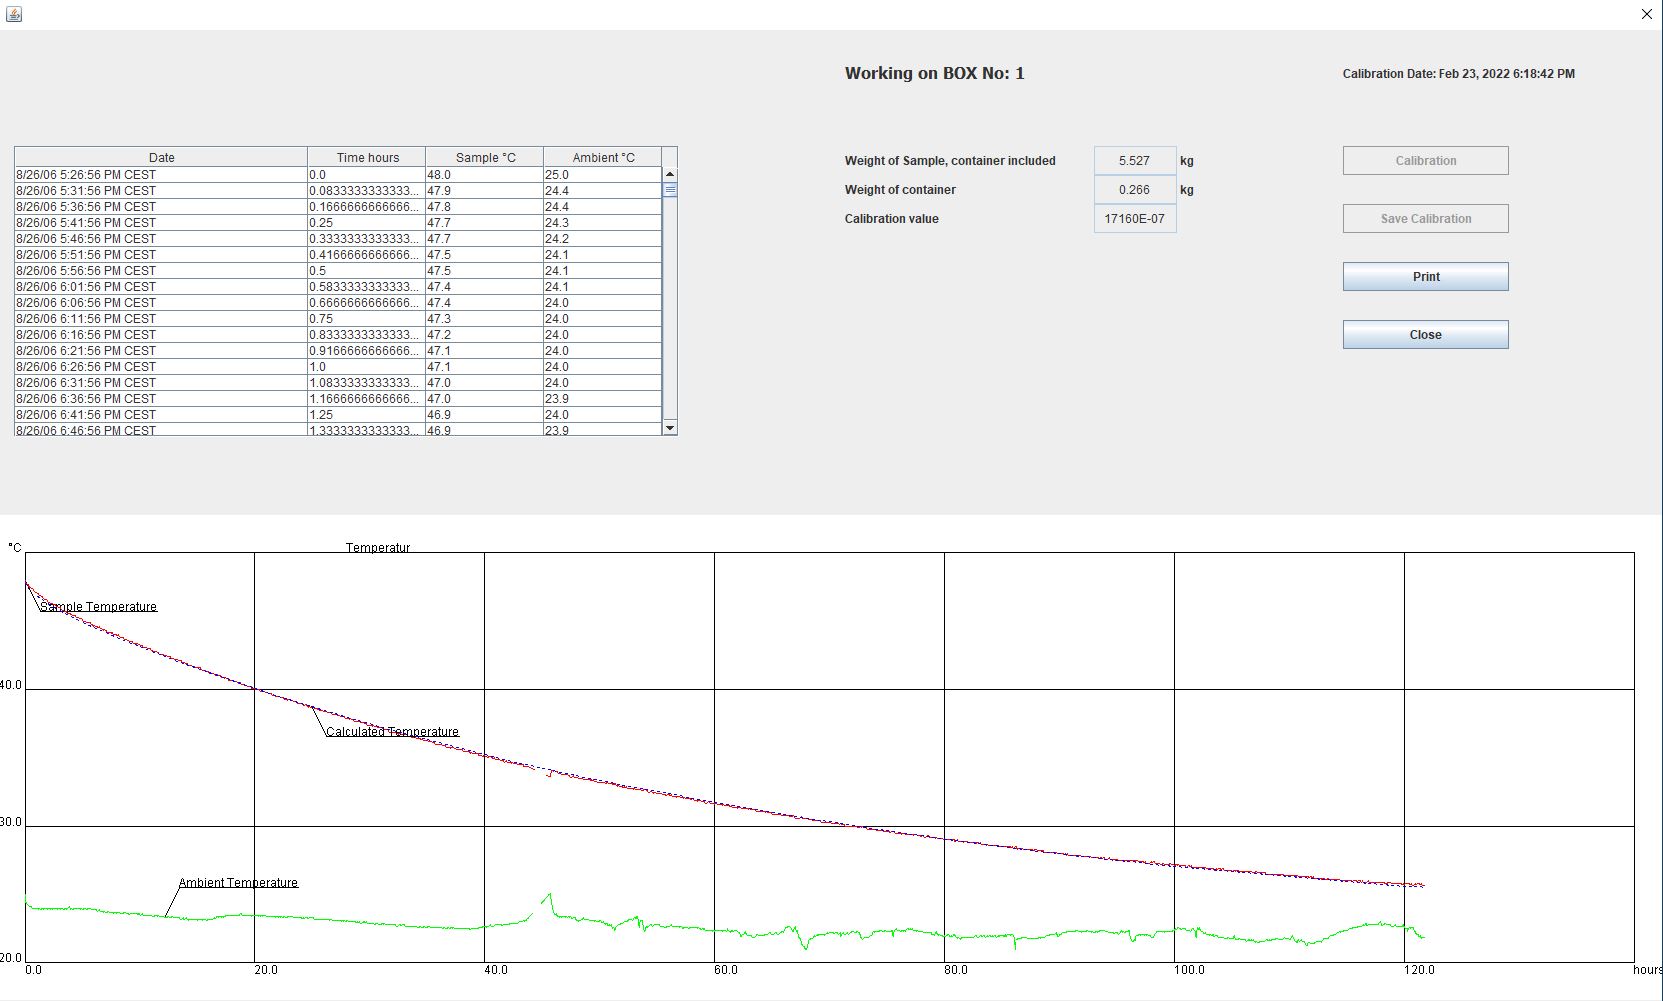This screenshot has height=1001, width=1663.
Task: Select row dated 8/26/06 6:26:56 PM CEST
Action: (x=338, y=367)
